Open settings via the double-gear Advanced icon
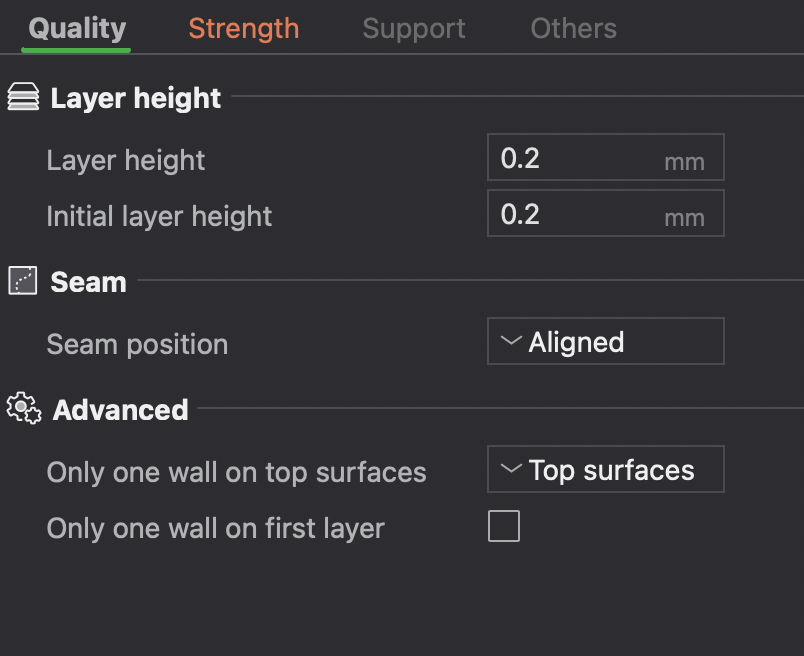 tap(22, 408)
